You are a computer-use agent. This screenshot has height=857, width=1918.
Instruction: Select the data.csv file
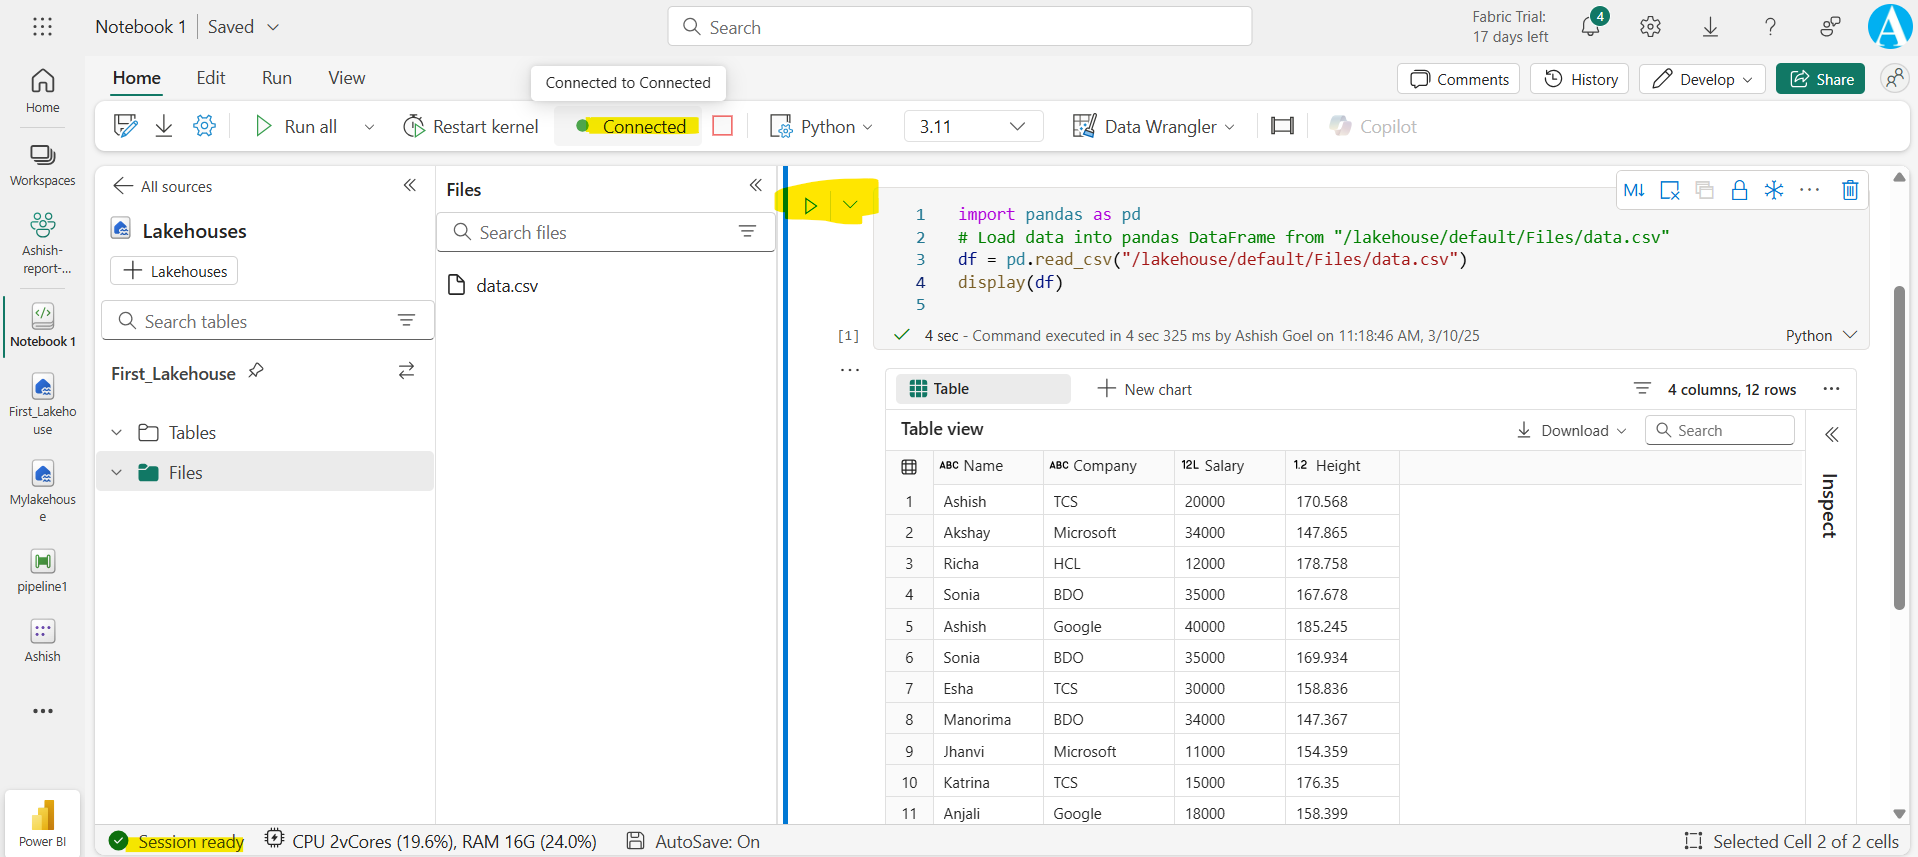tap(506, 286)
